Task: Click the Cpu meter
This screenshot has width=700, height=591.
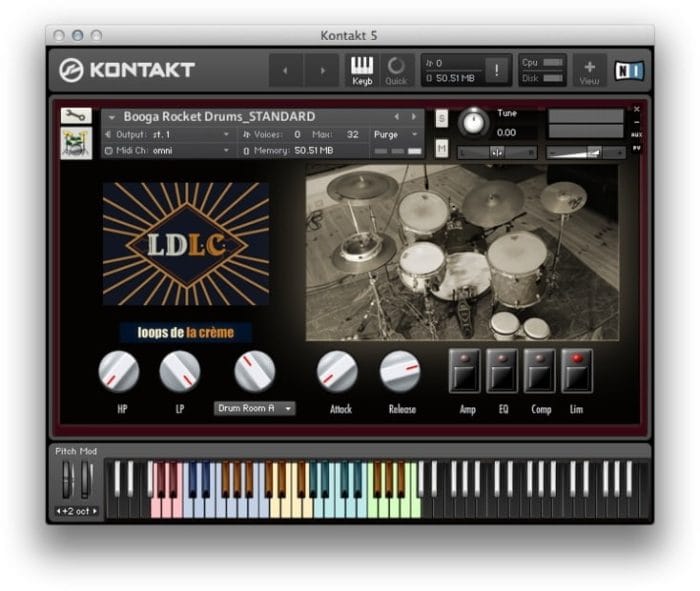Action: (542, 62)
